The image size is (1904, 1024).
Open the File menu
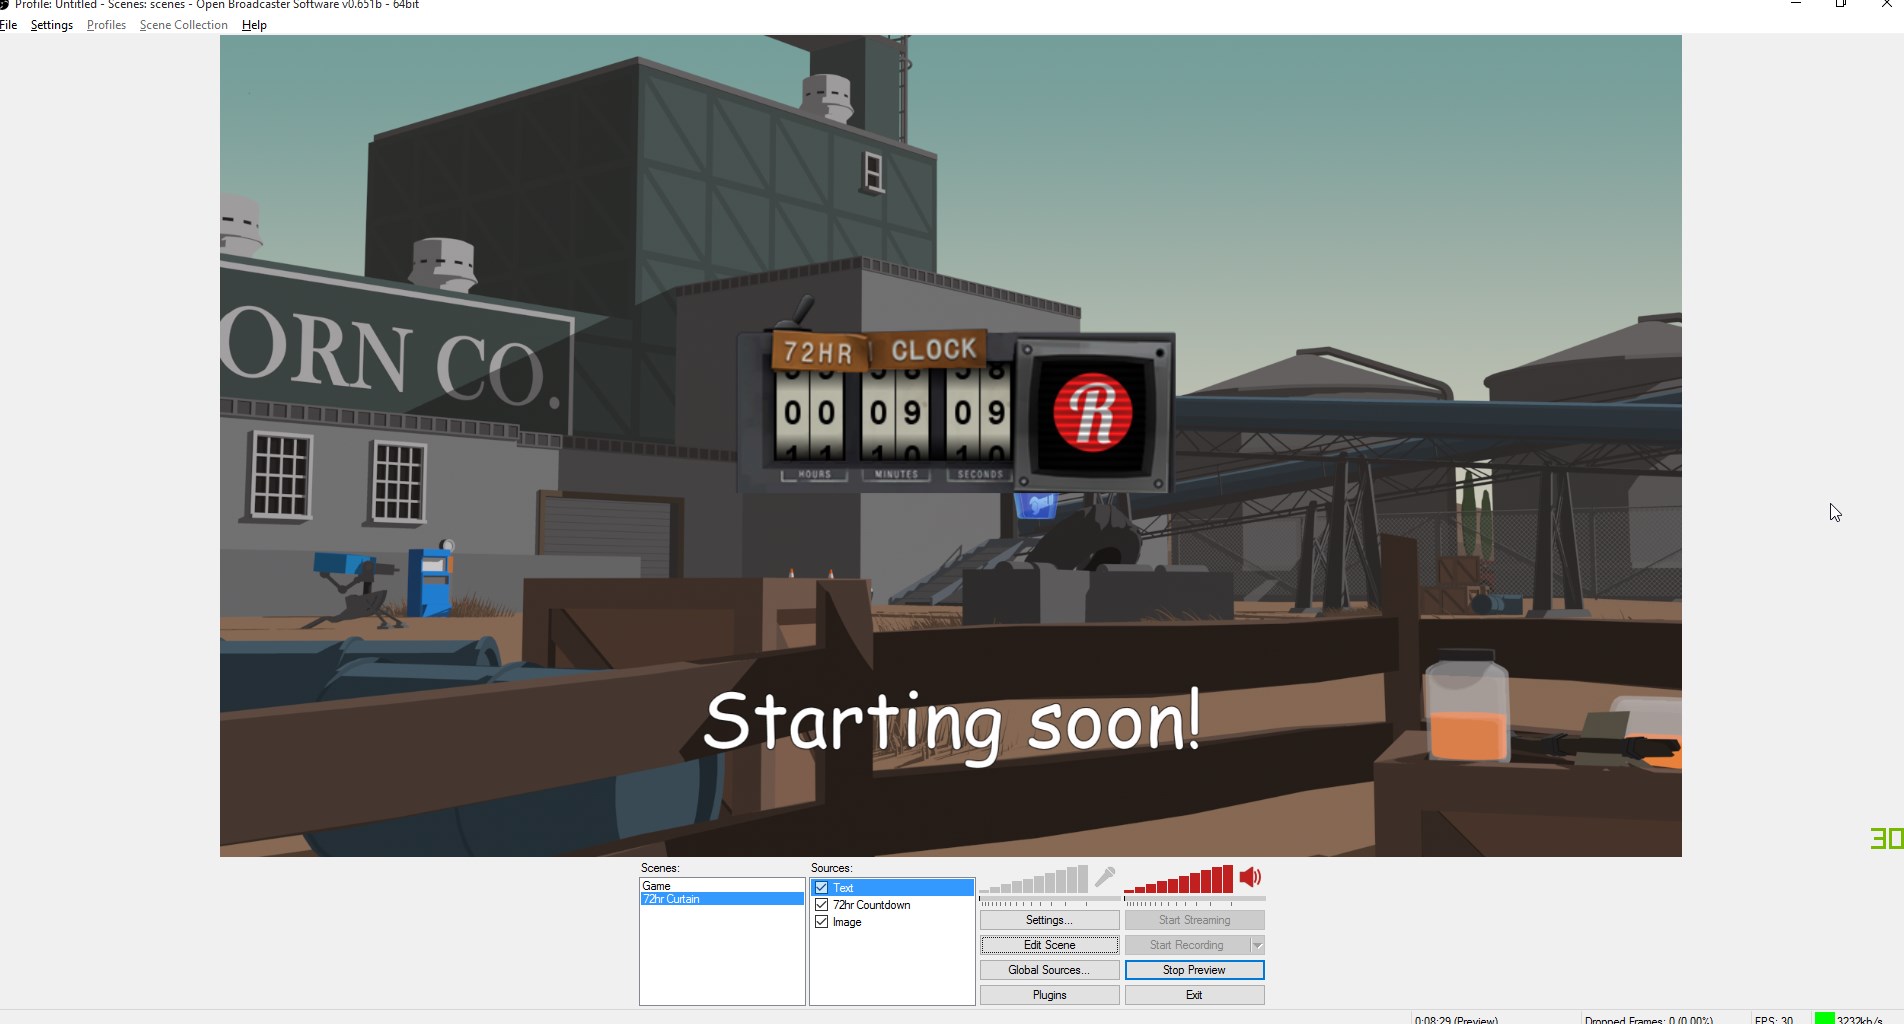(8, 25)
